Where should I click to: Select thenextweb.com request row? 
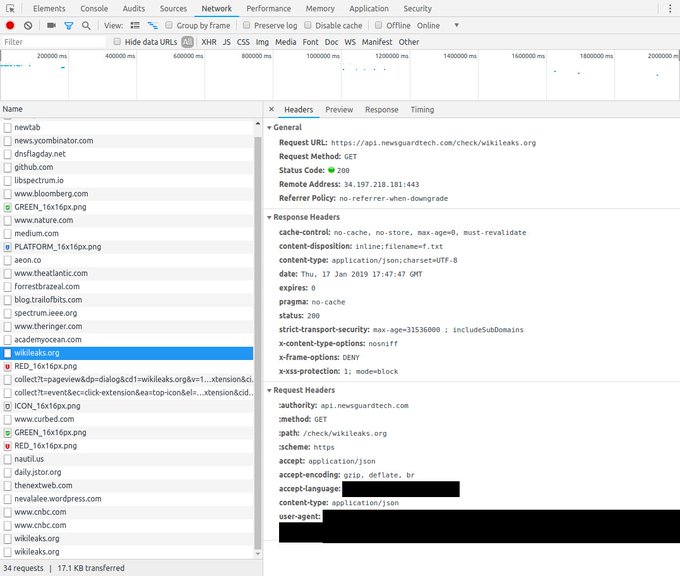click(x=127, y=485)
